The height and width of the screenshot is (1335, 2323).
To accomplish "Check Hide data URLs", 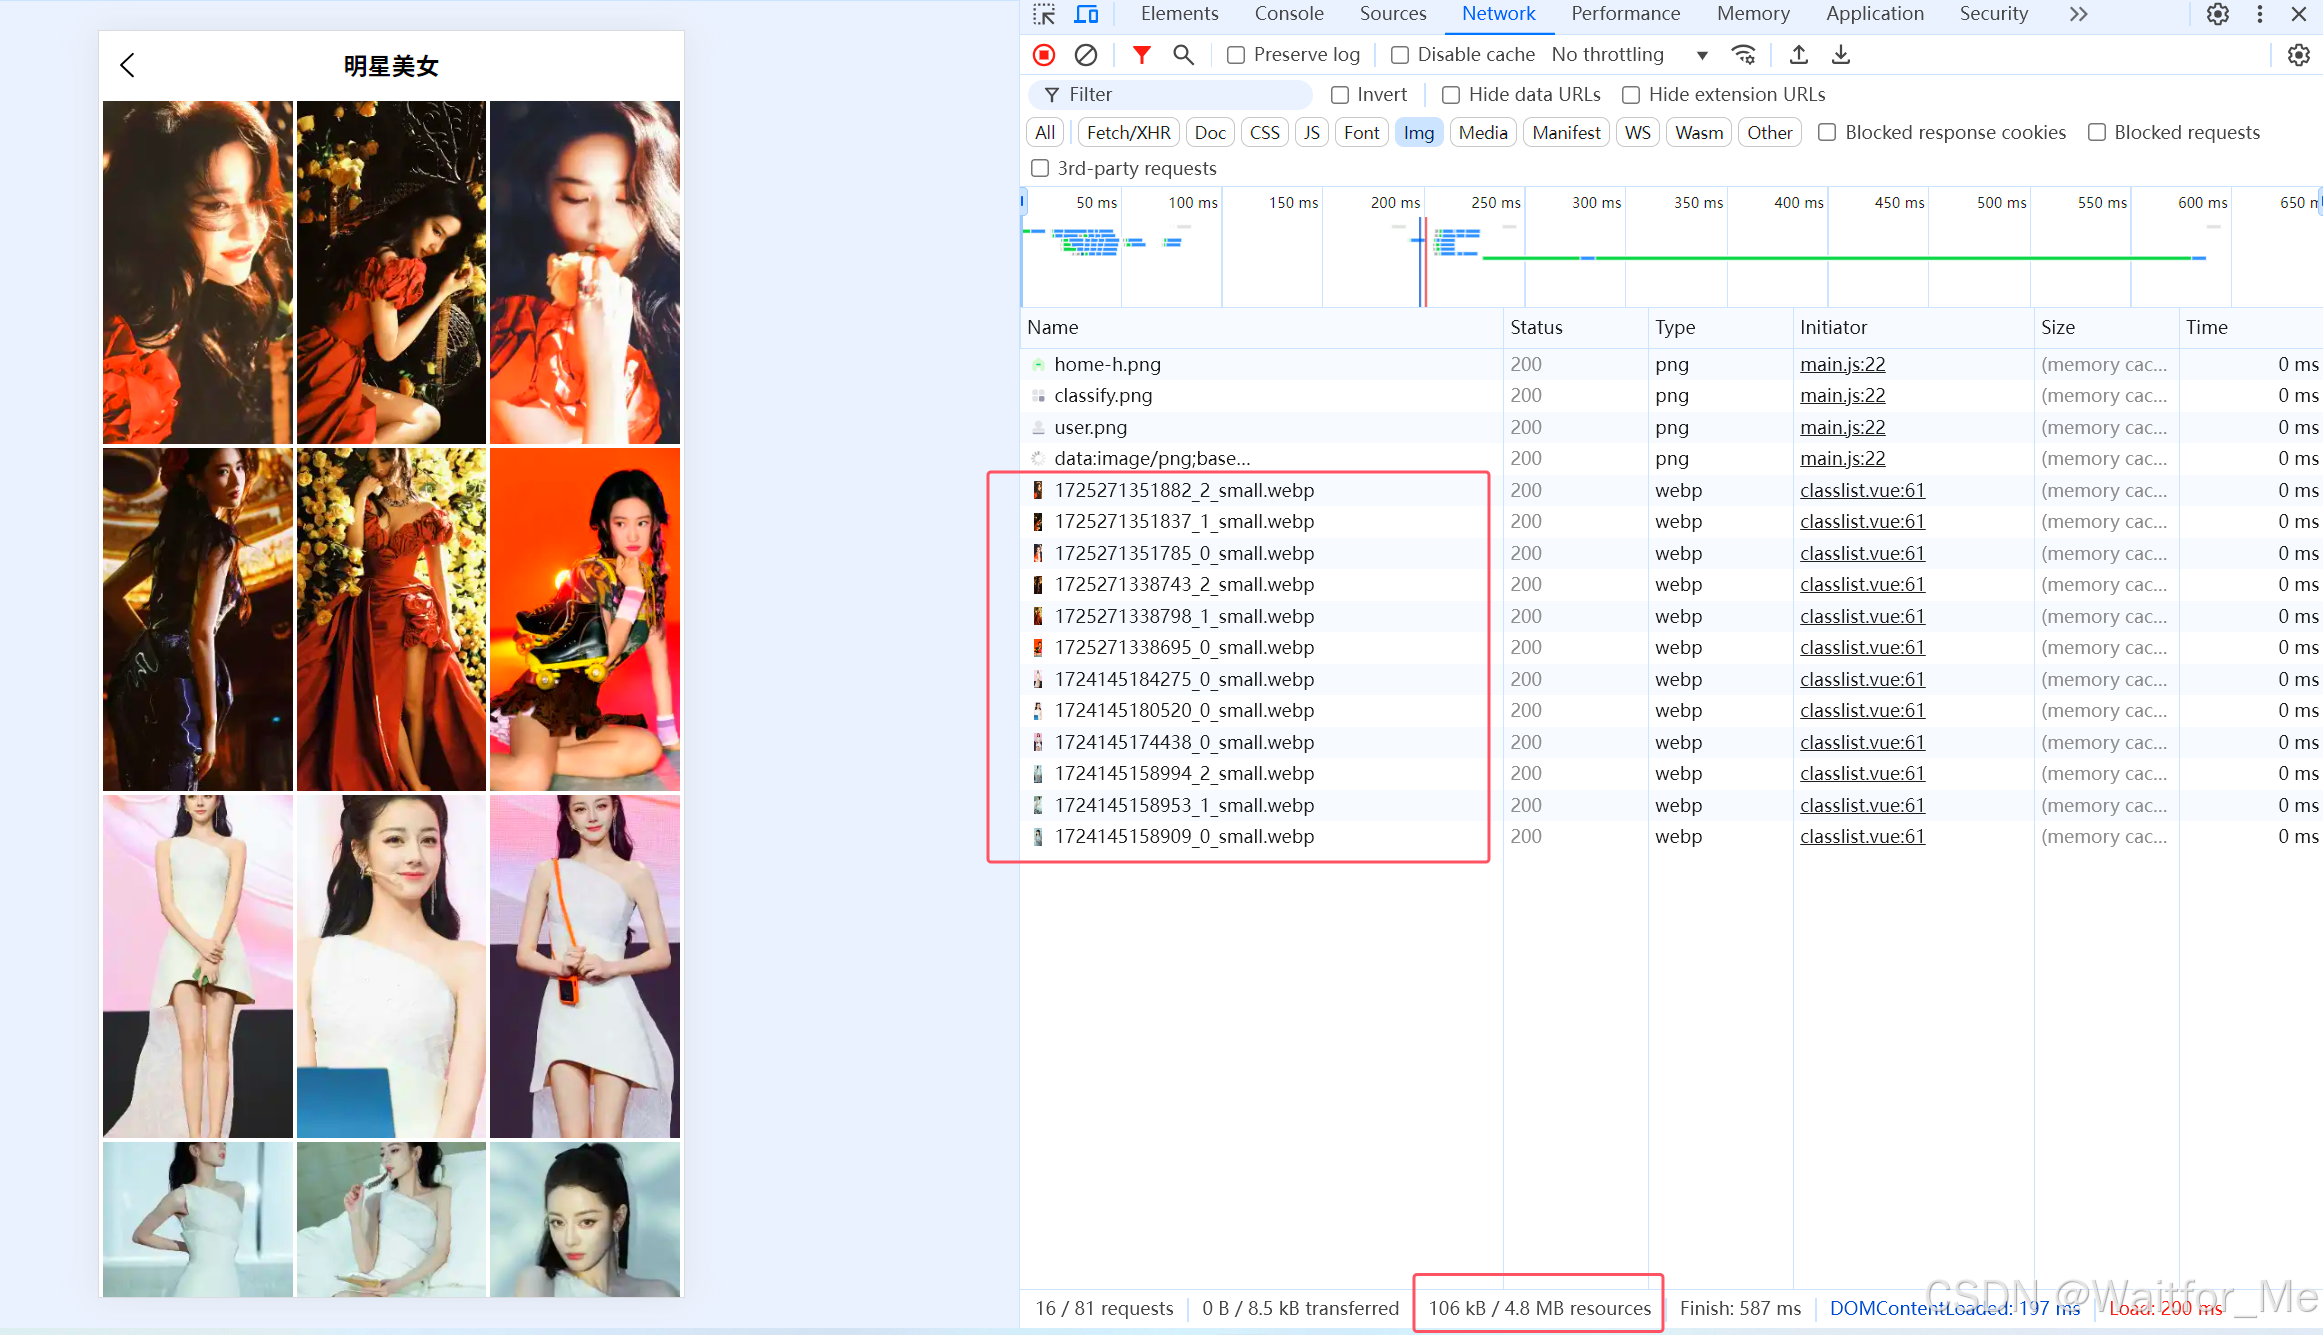I will tap(1451, 95).
